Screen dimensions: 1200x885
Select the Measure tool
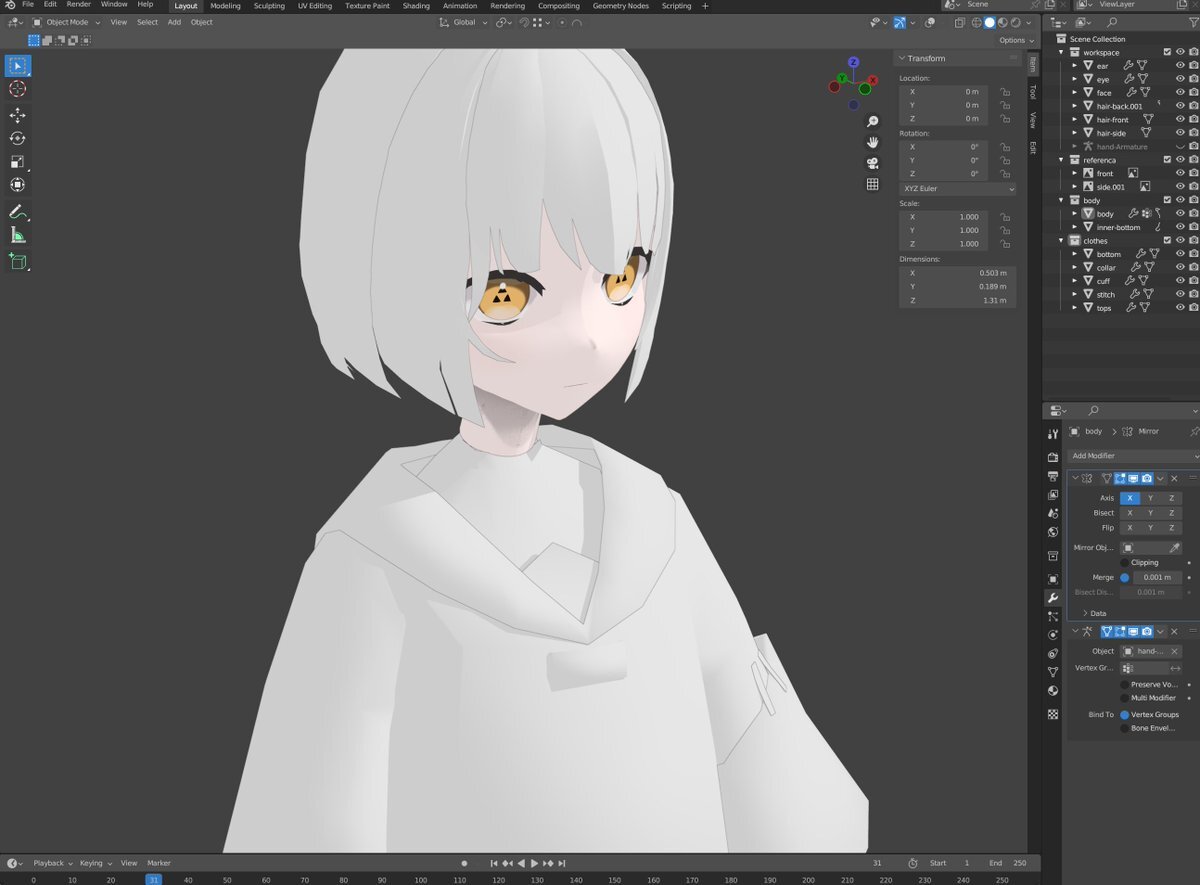pyautogui.click(x=17, y=236)
